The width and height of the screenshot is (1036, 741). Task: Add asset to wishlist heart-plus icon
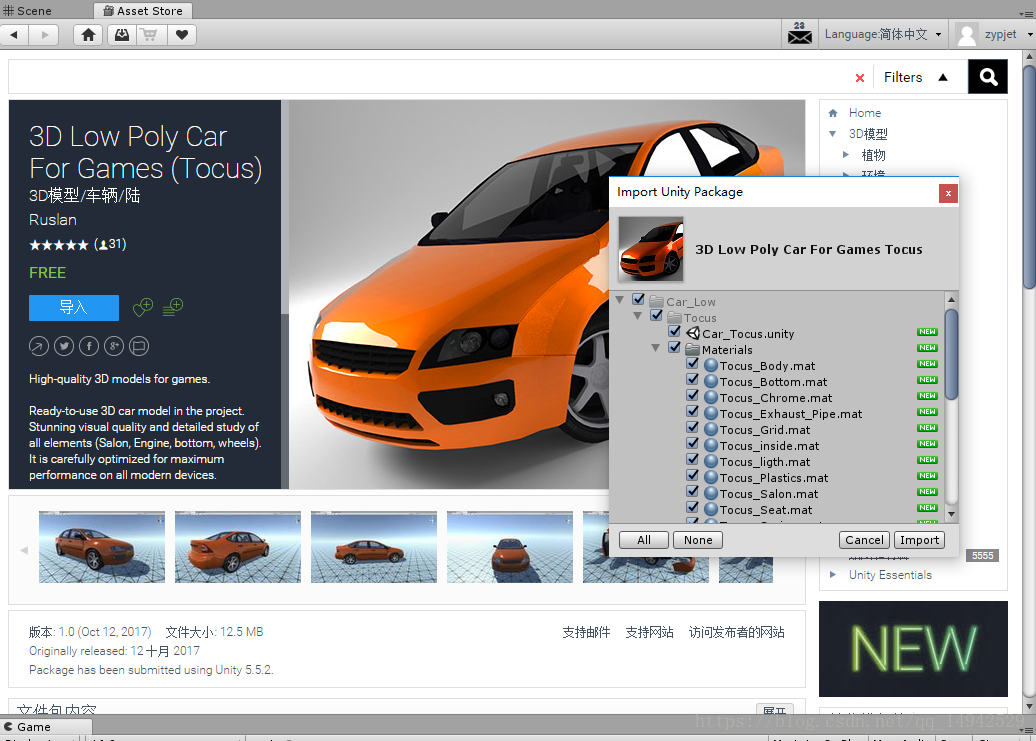[x=143, y=307]
